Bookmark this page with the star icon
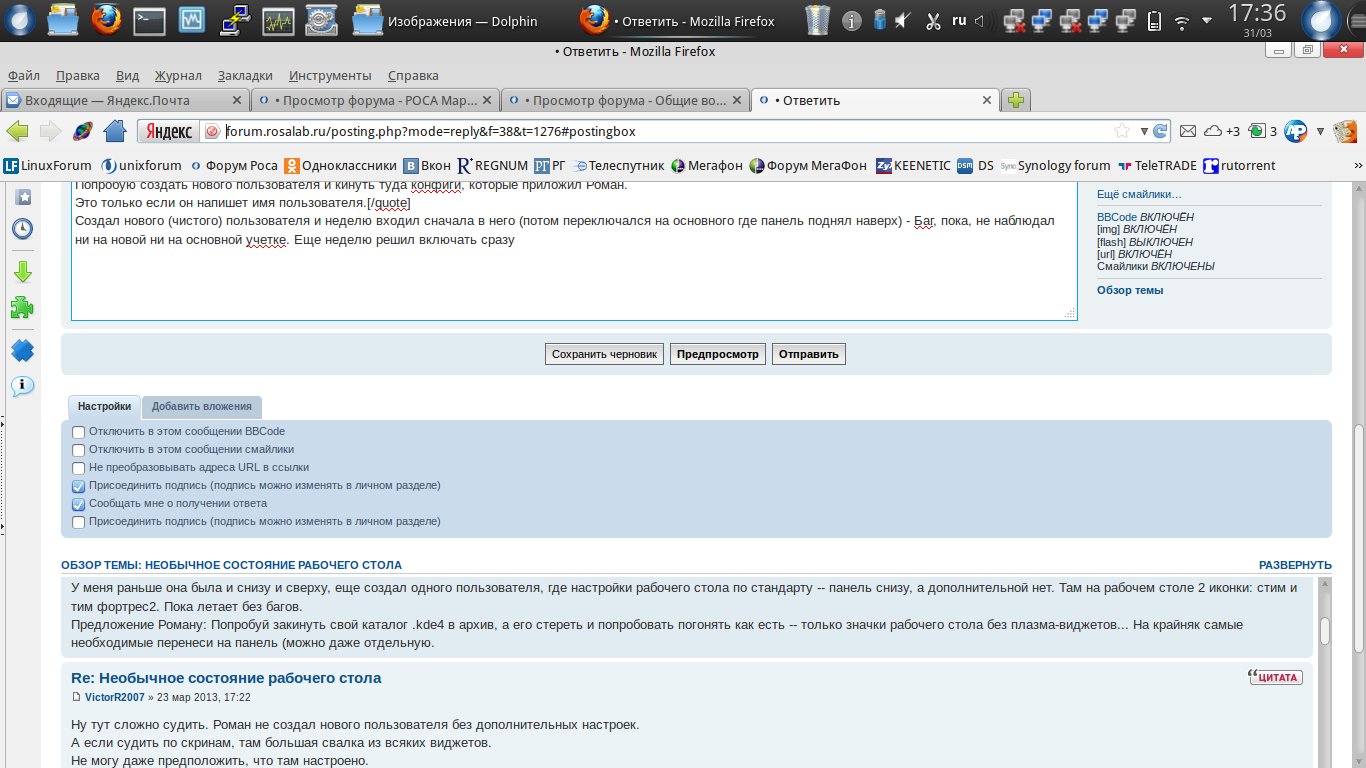This screenshot has height=768, width=1366. (1123, 131)
